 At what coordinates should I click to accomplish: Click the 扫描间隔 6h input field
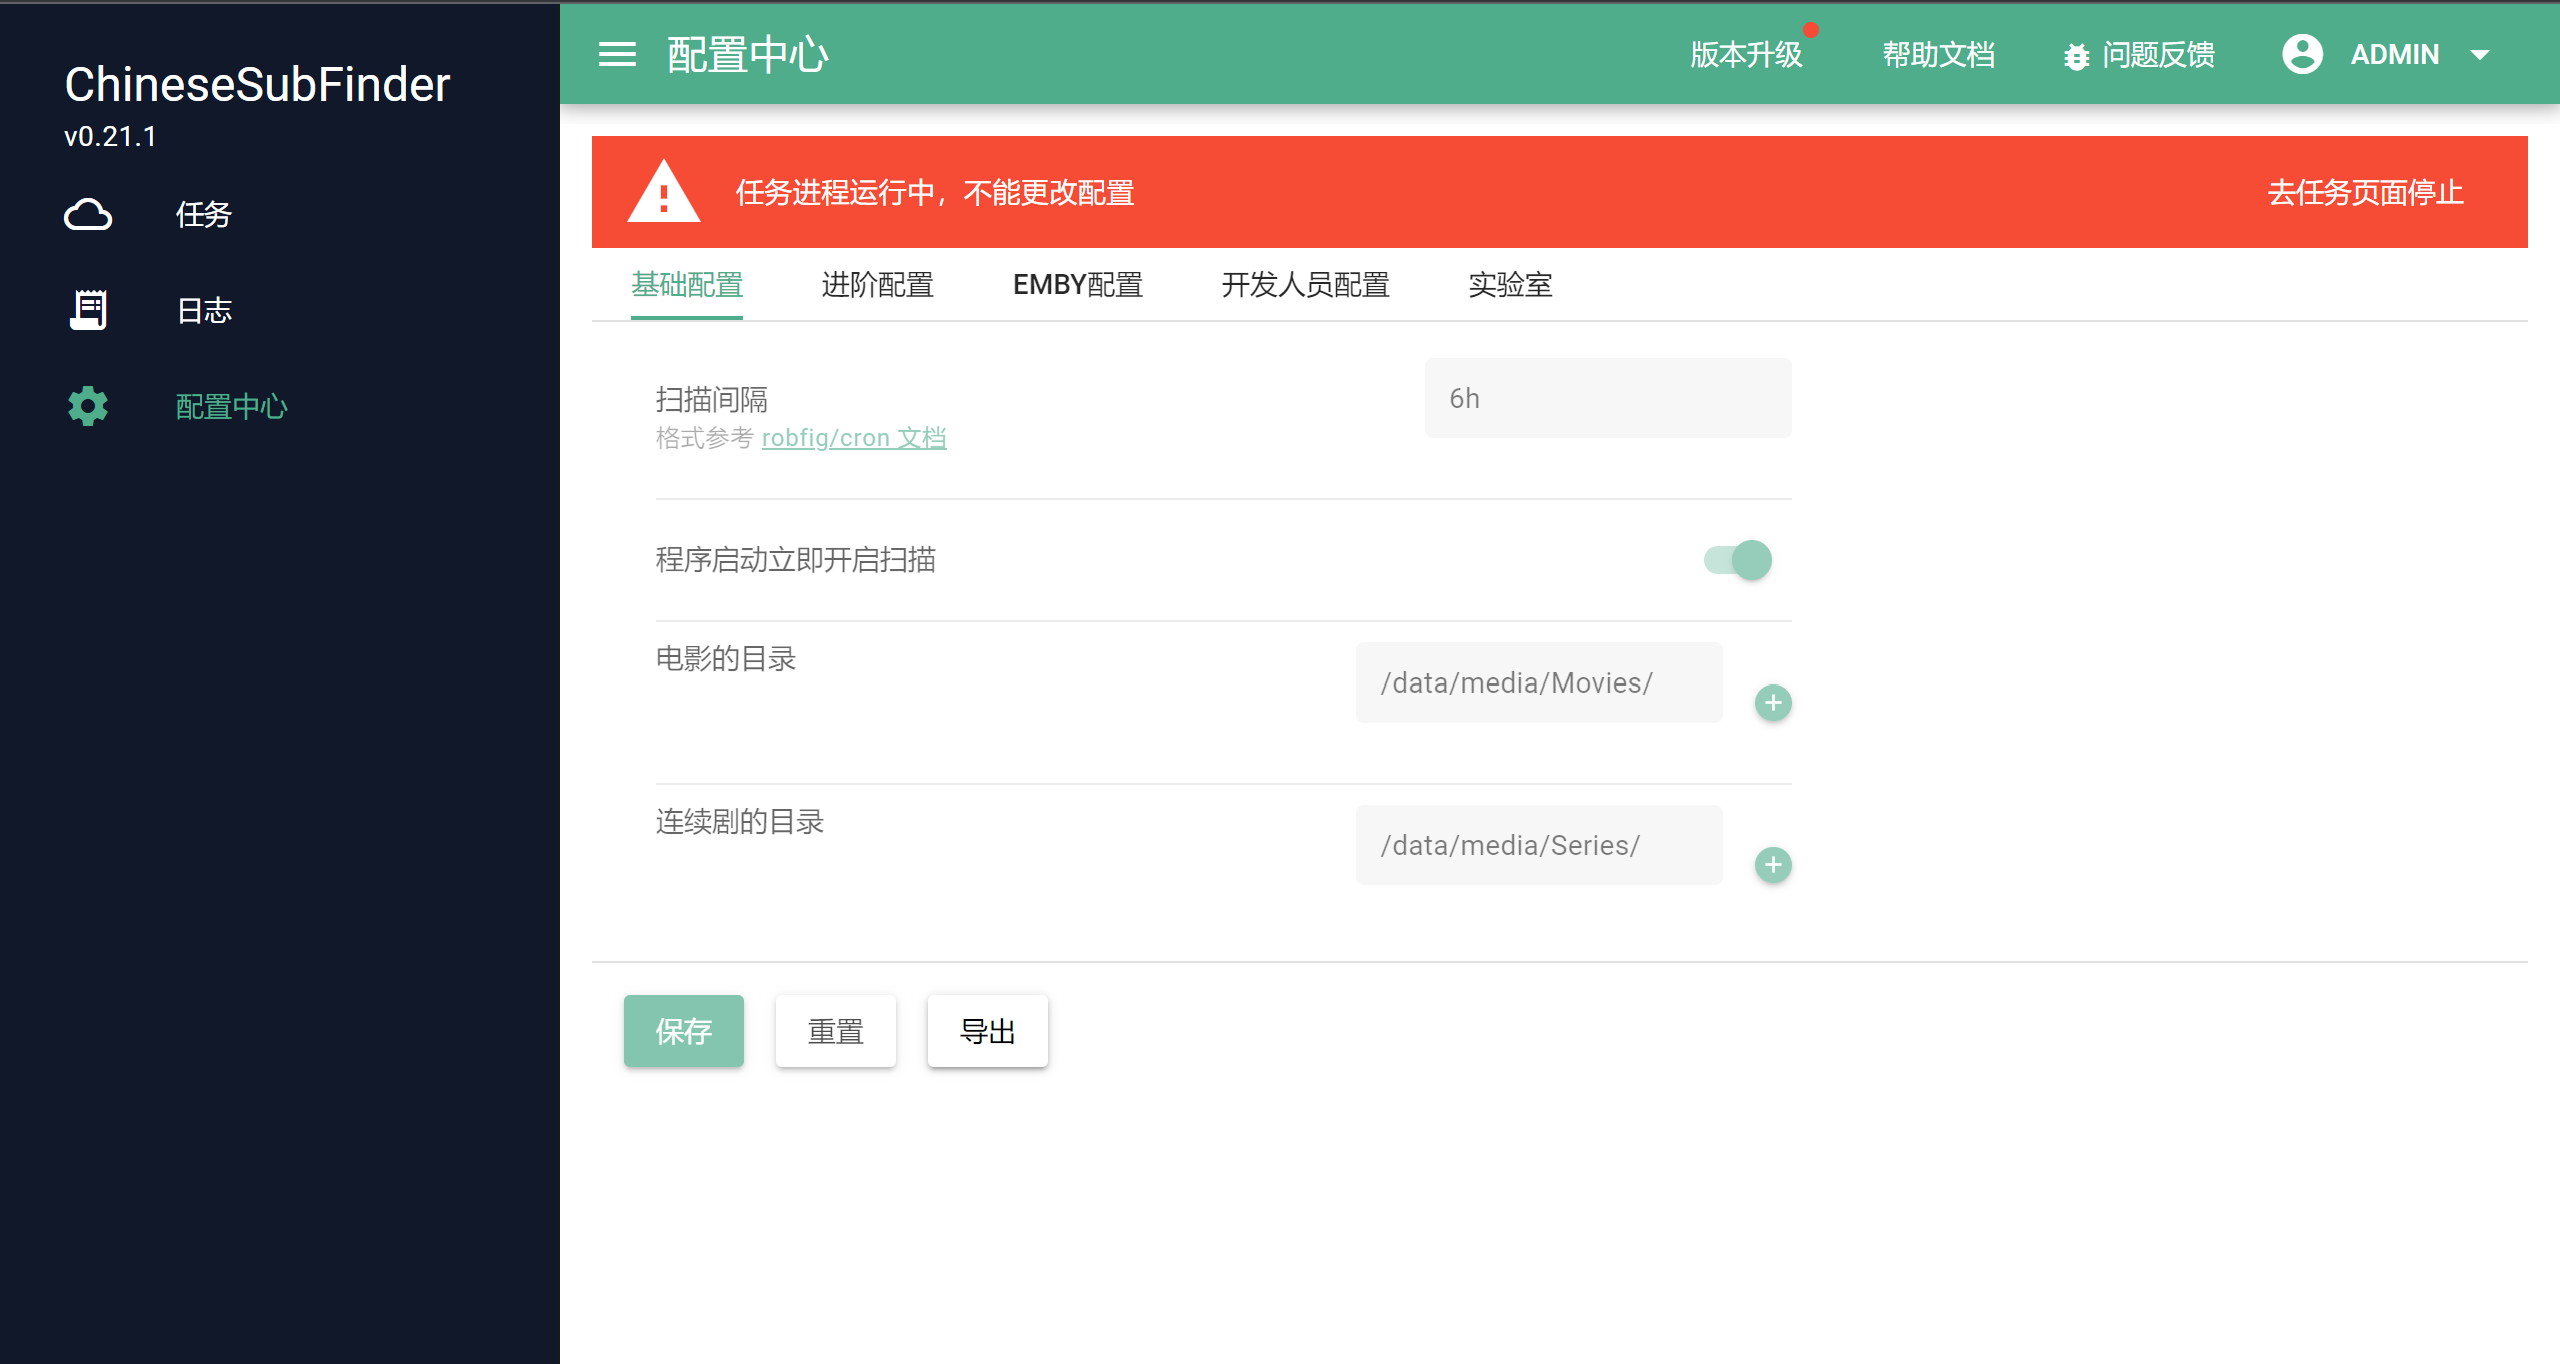[1608, 397]
